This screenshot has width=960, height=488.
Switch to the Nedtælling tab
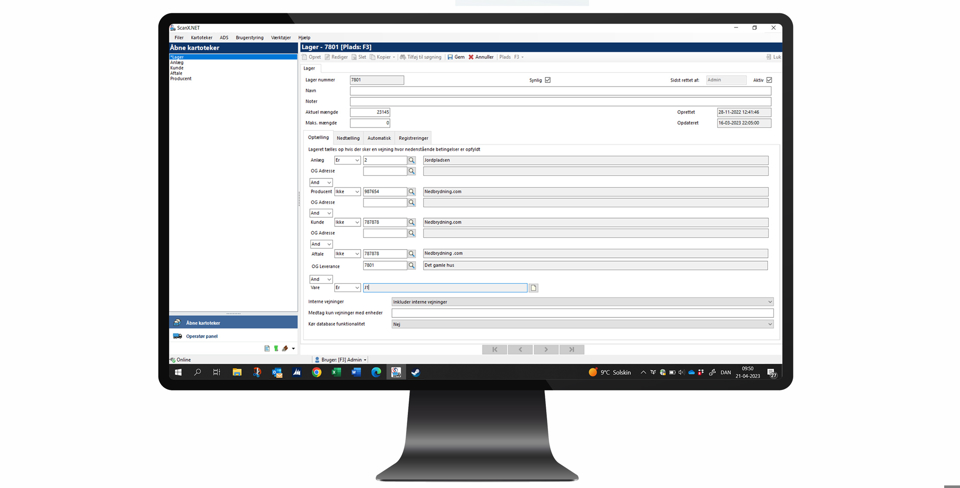coord(348,138)
